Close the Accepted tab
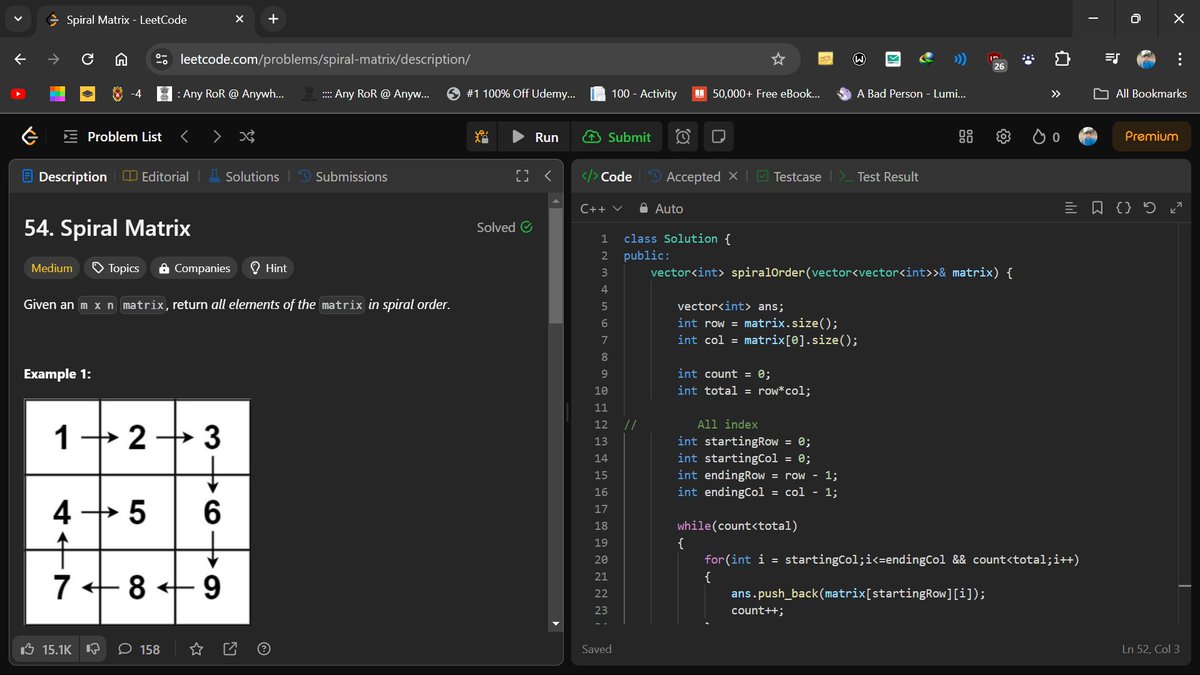The width and height of the screenshot is (1200, 675). pos(733,176)
